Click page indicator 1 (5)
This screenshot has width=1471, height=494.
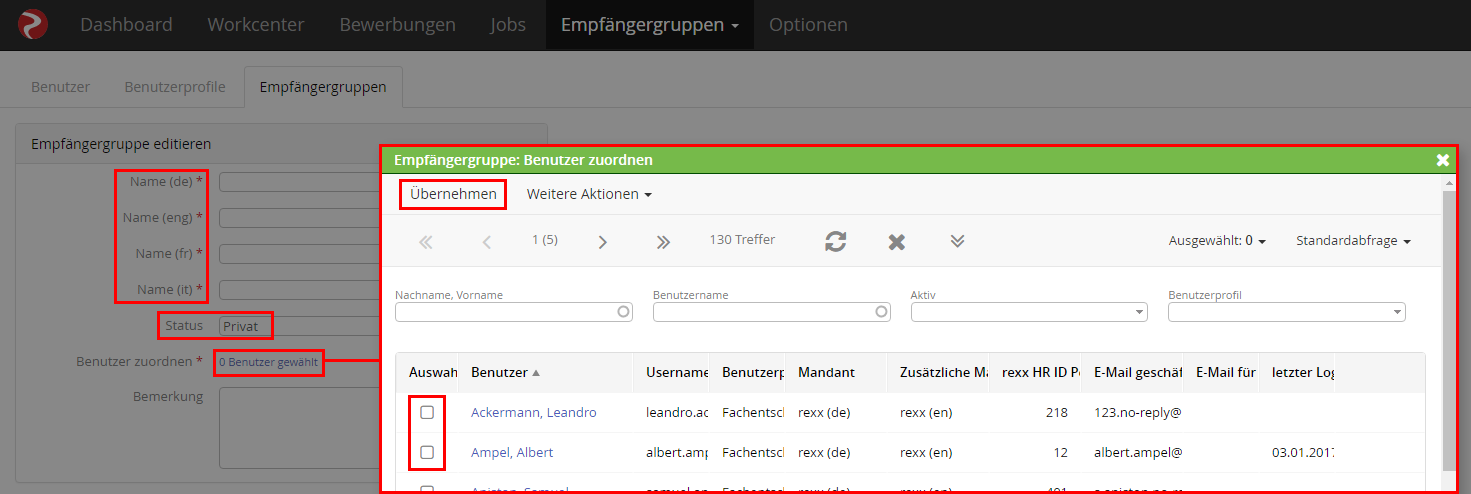[545, 240]
